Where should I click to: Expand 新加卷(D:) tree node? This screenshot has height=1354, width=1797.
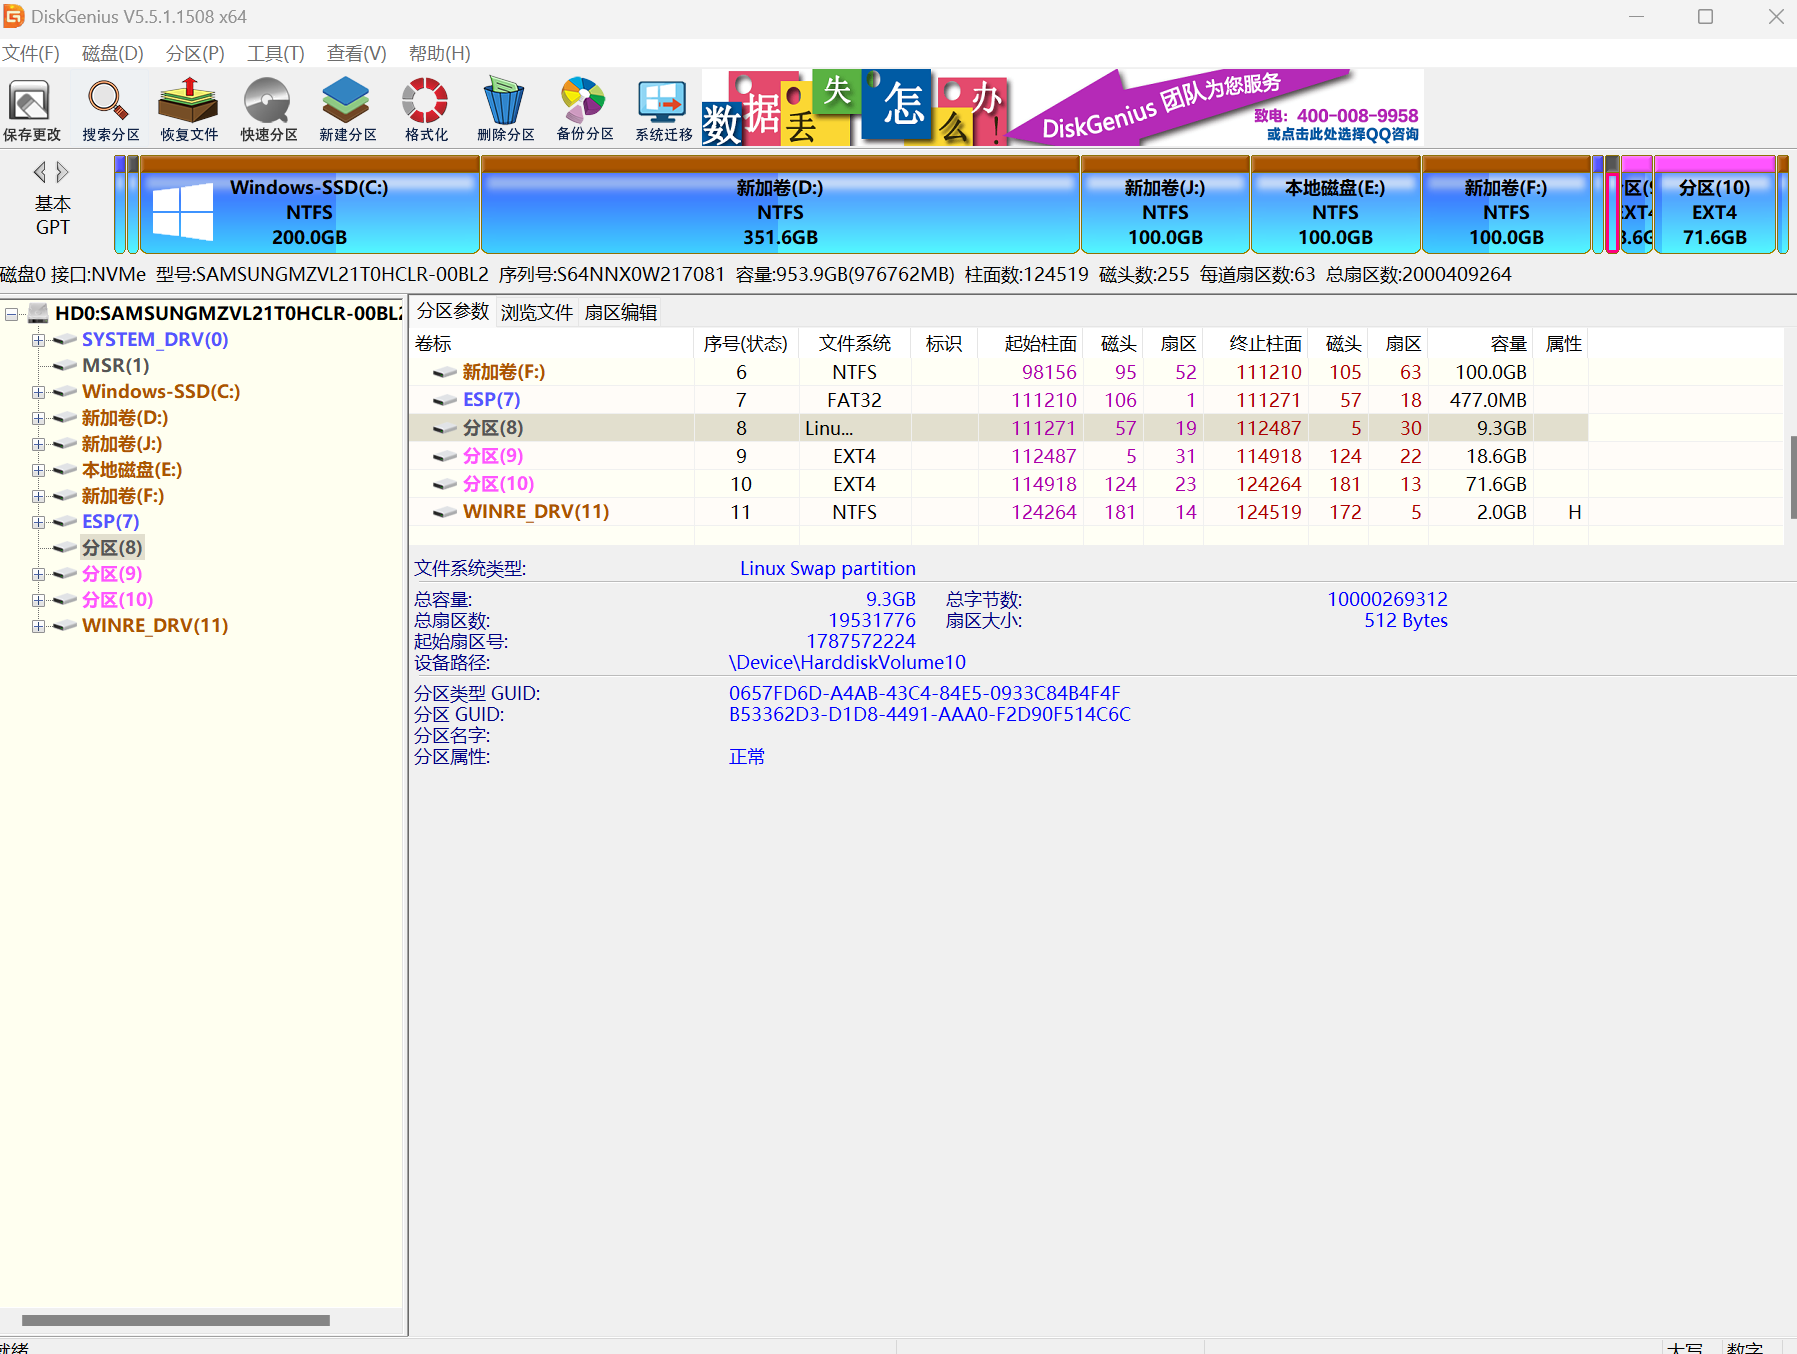[38, 418]
